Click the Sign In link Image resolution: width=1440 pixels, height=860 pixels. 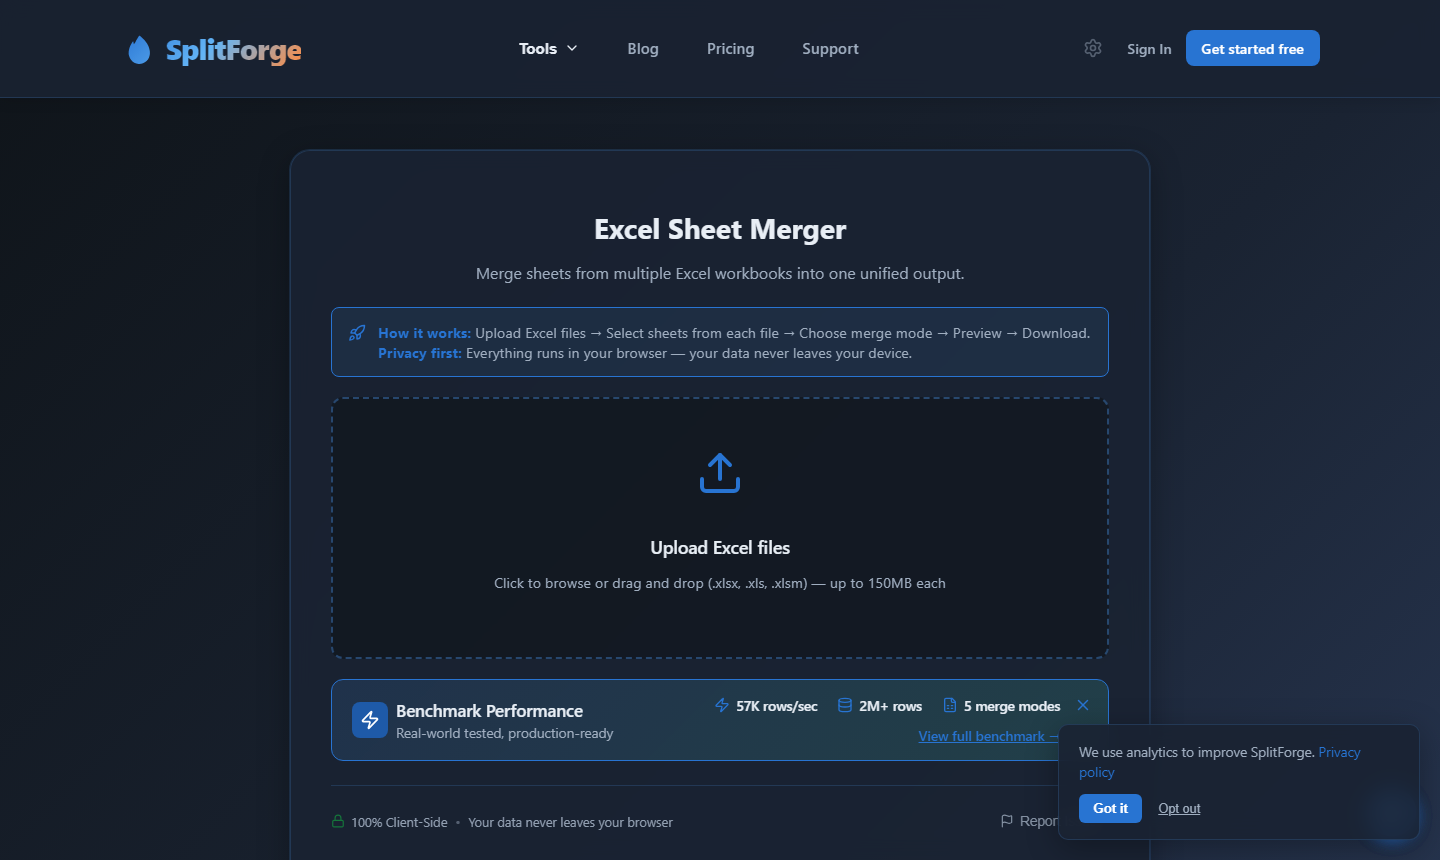click(1149, 49)
